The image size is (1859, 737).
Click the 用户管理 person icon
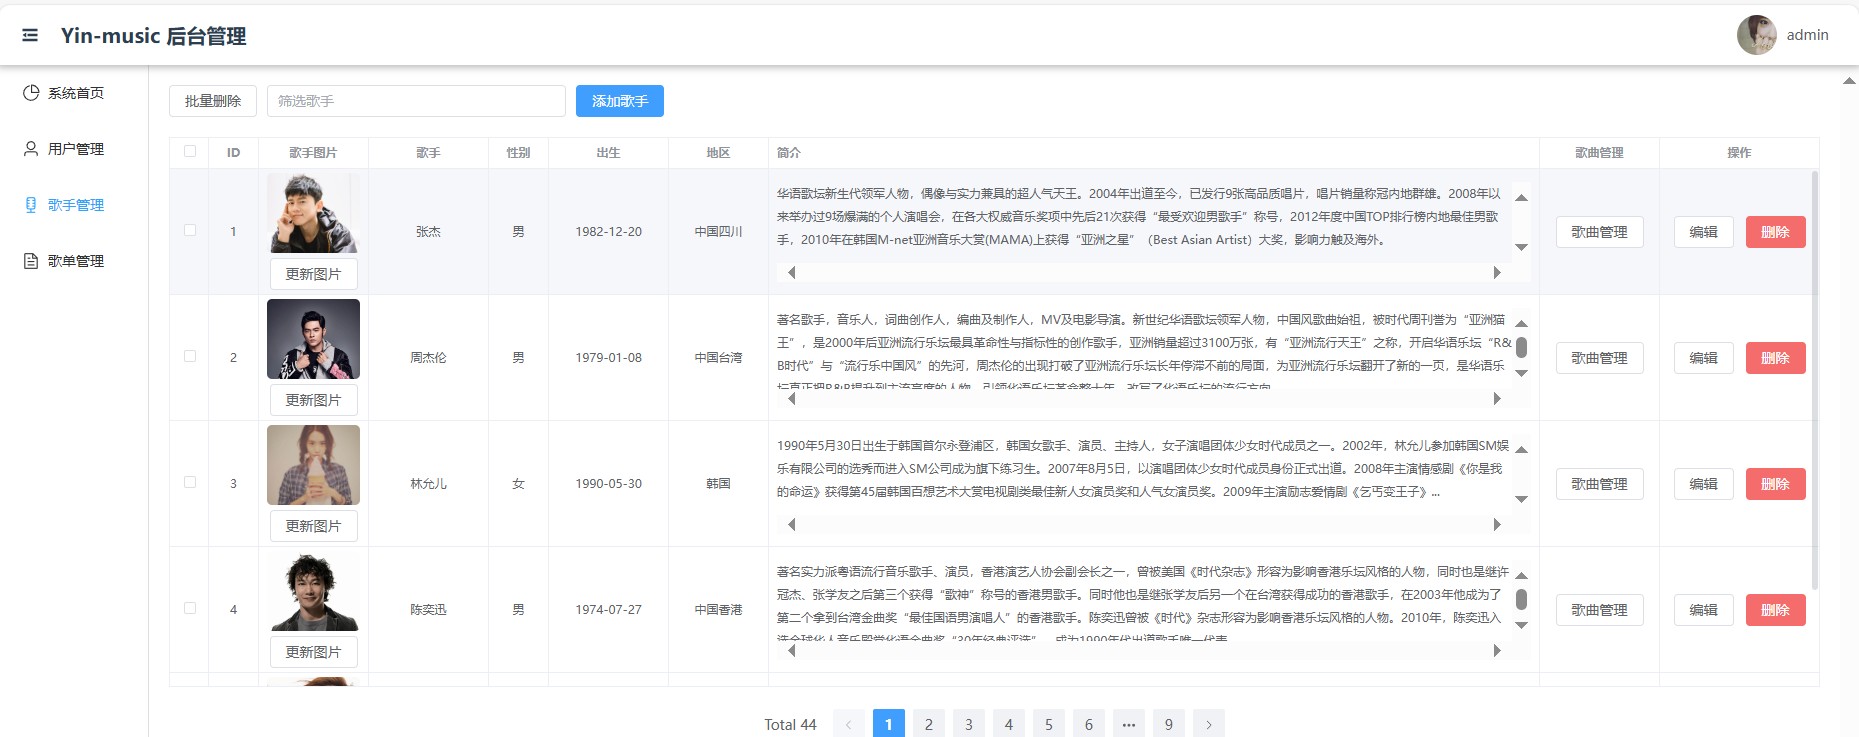tap(31, 149)
